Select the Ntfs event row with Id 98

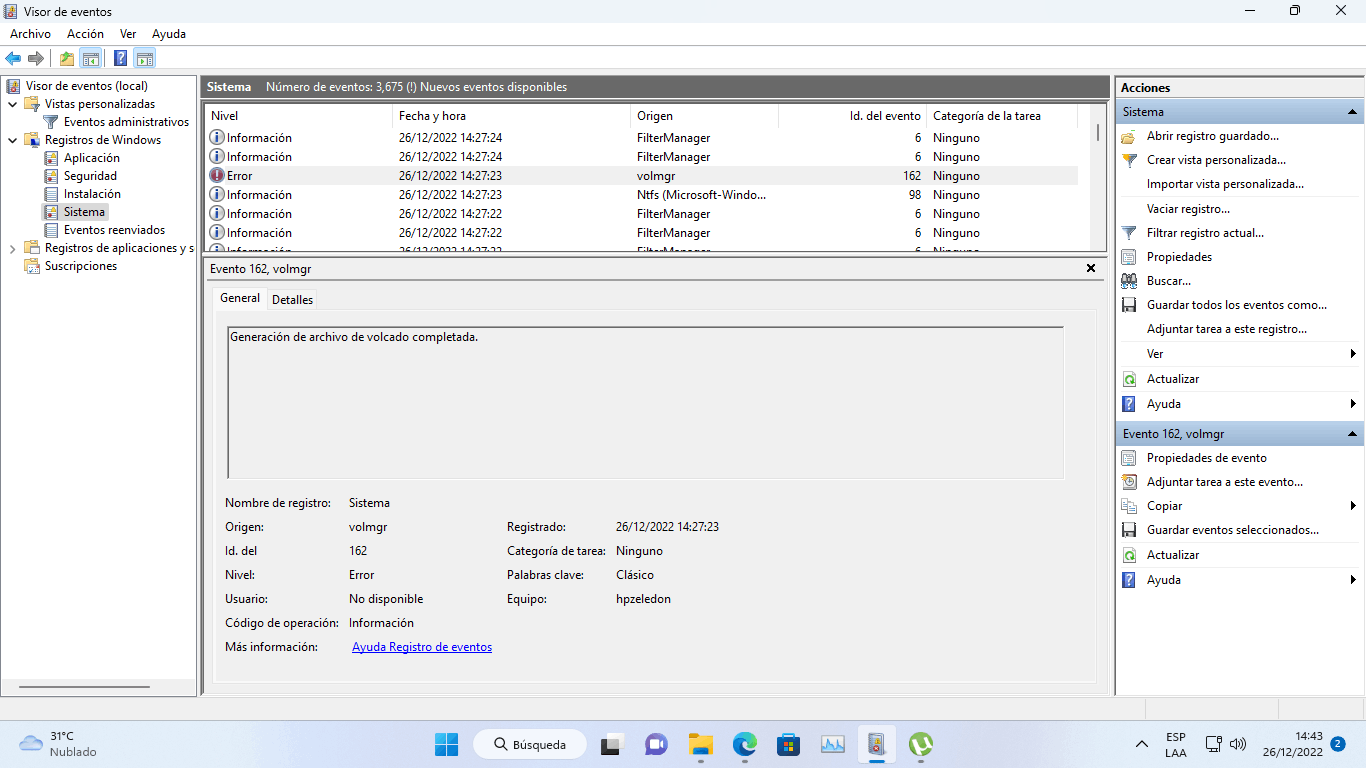tap(641, 195)
